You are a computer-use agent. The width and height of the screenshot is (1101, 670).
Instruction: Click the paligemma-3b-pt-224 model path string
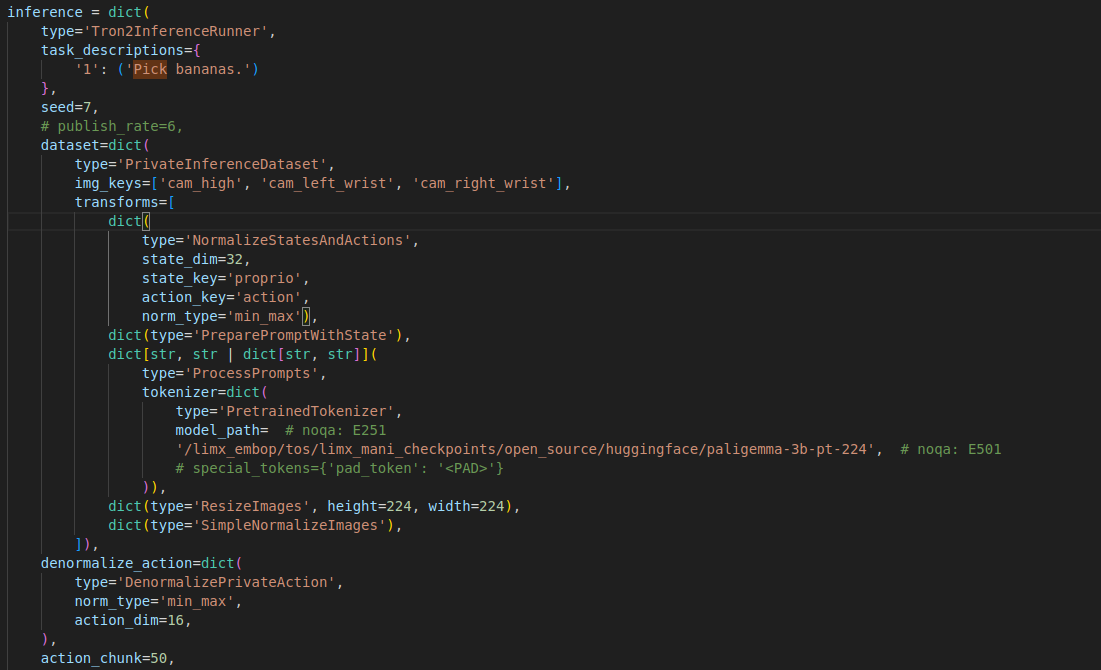[528, 449]
